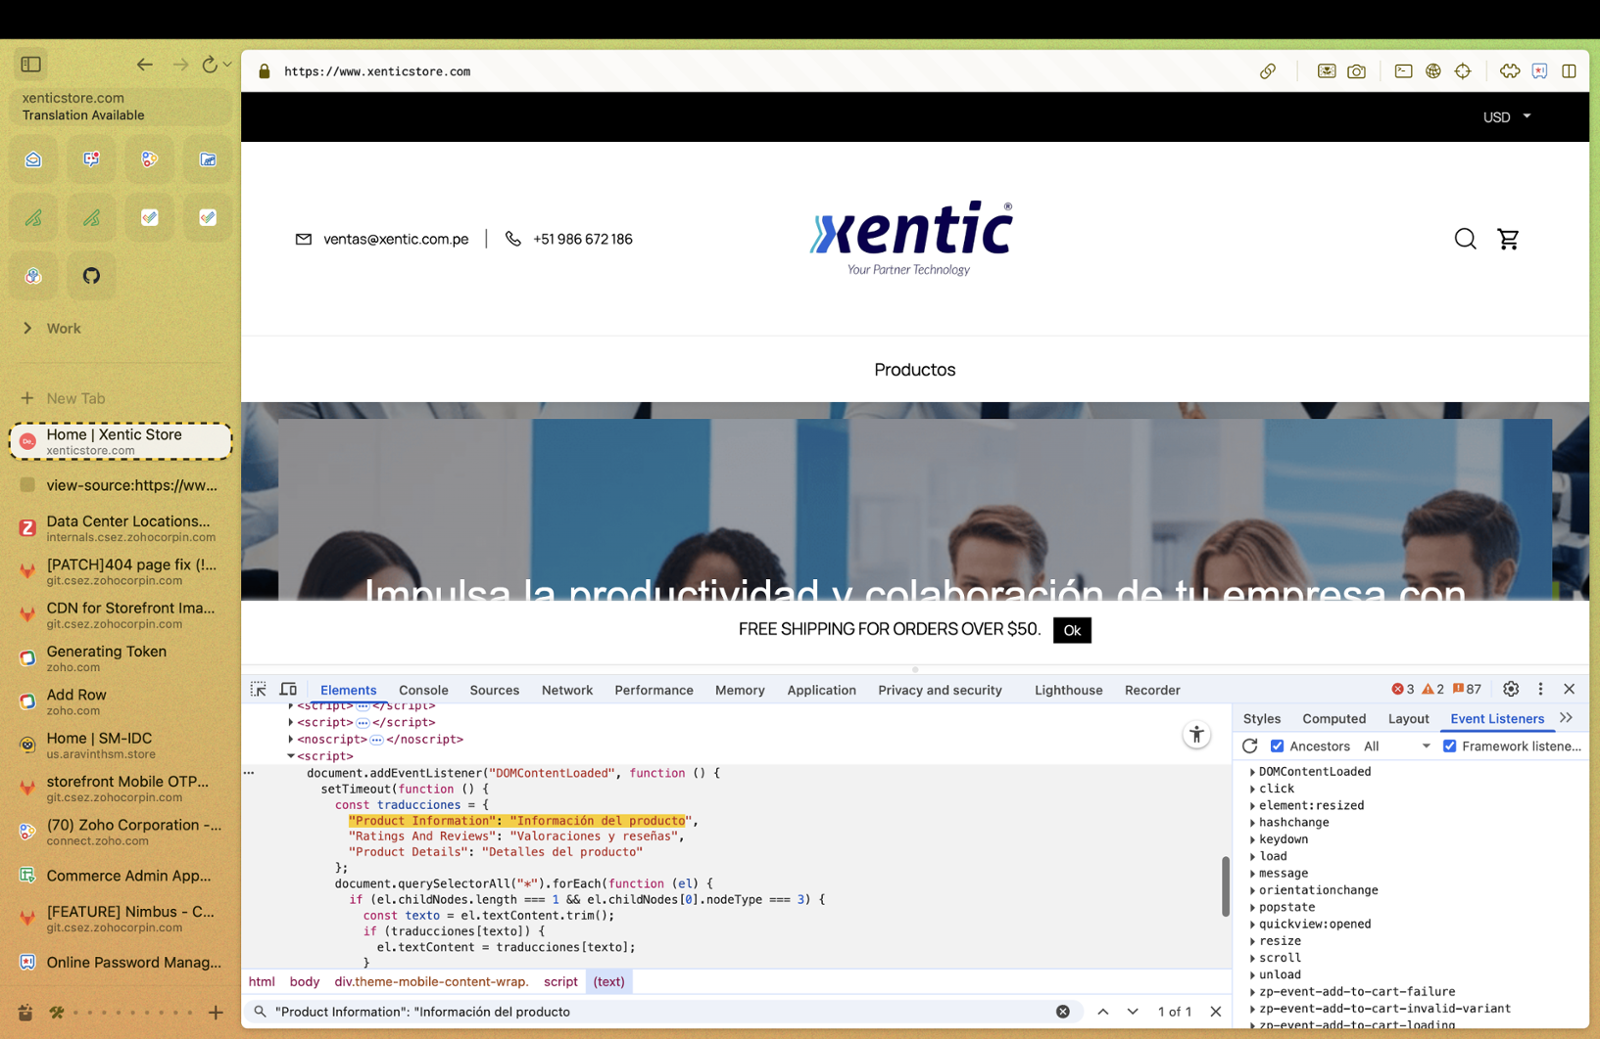Toggle the browser sidebar panel icon
The image size is (1600, 1039).
pos(31,64)
